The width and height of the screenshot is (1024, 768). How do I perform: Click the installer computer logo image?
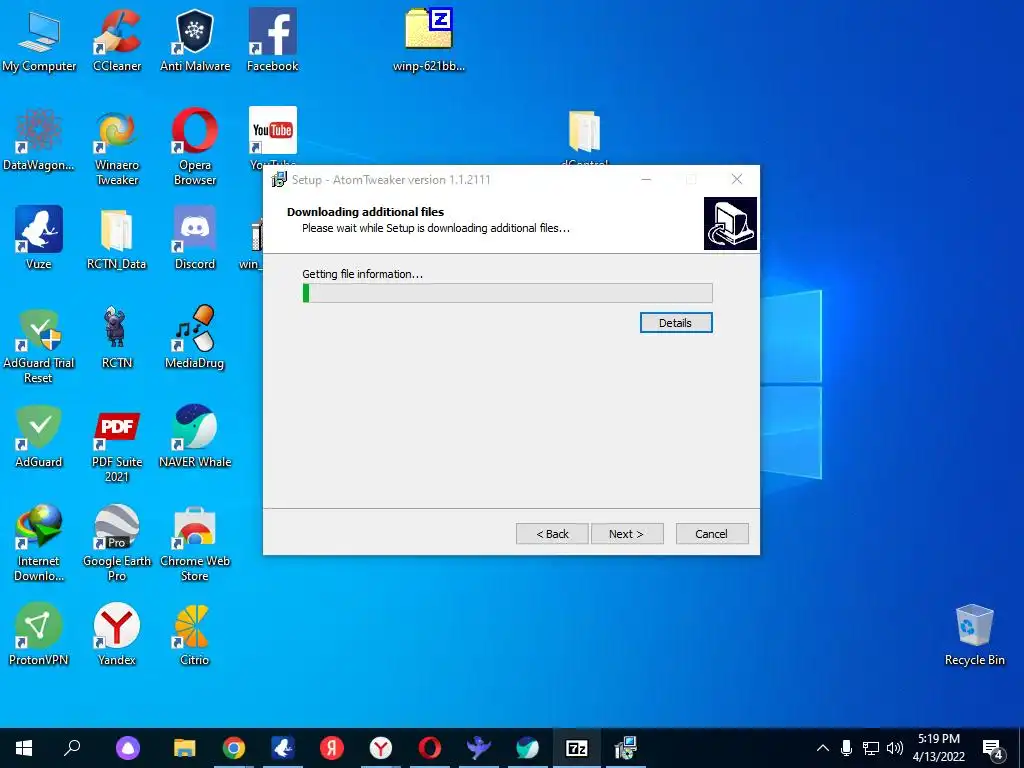[730, 223]
